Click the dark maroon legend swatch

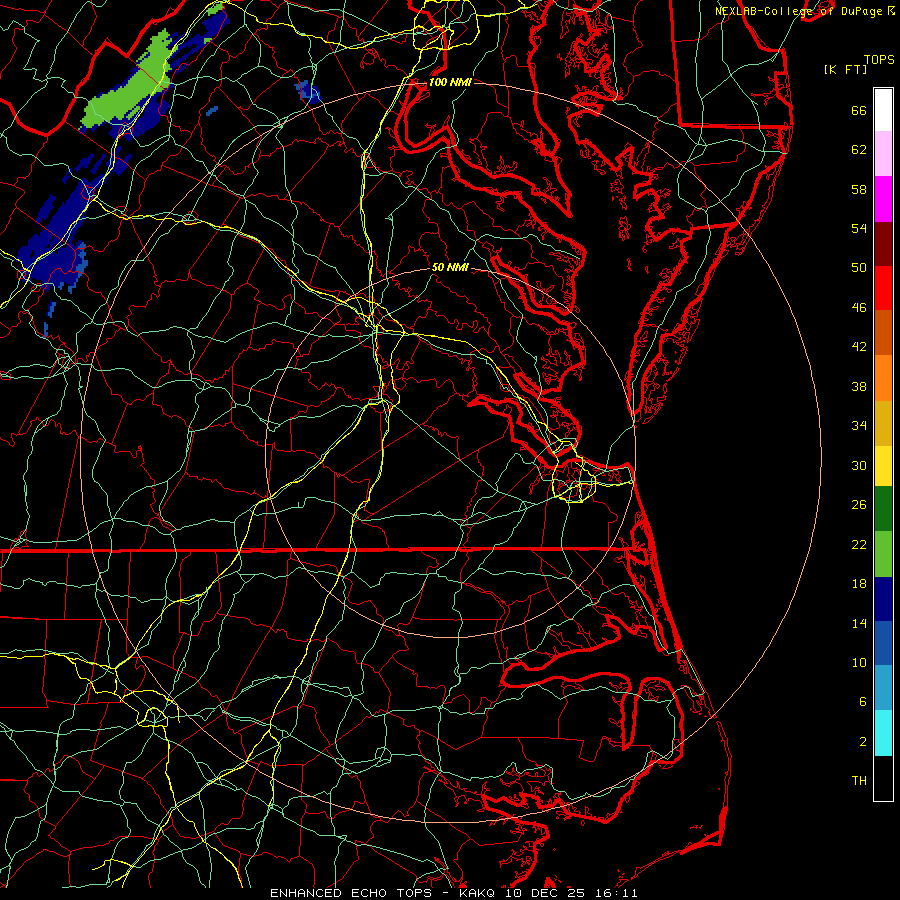tap(883, 243)
